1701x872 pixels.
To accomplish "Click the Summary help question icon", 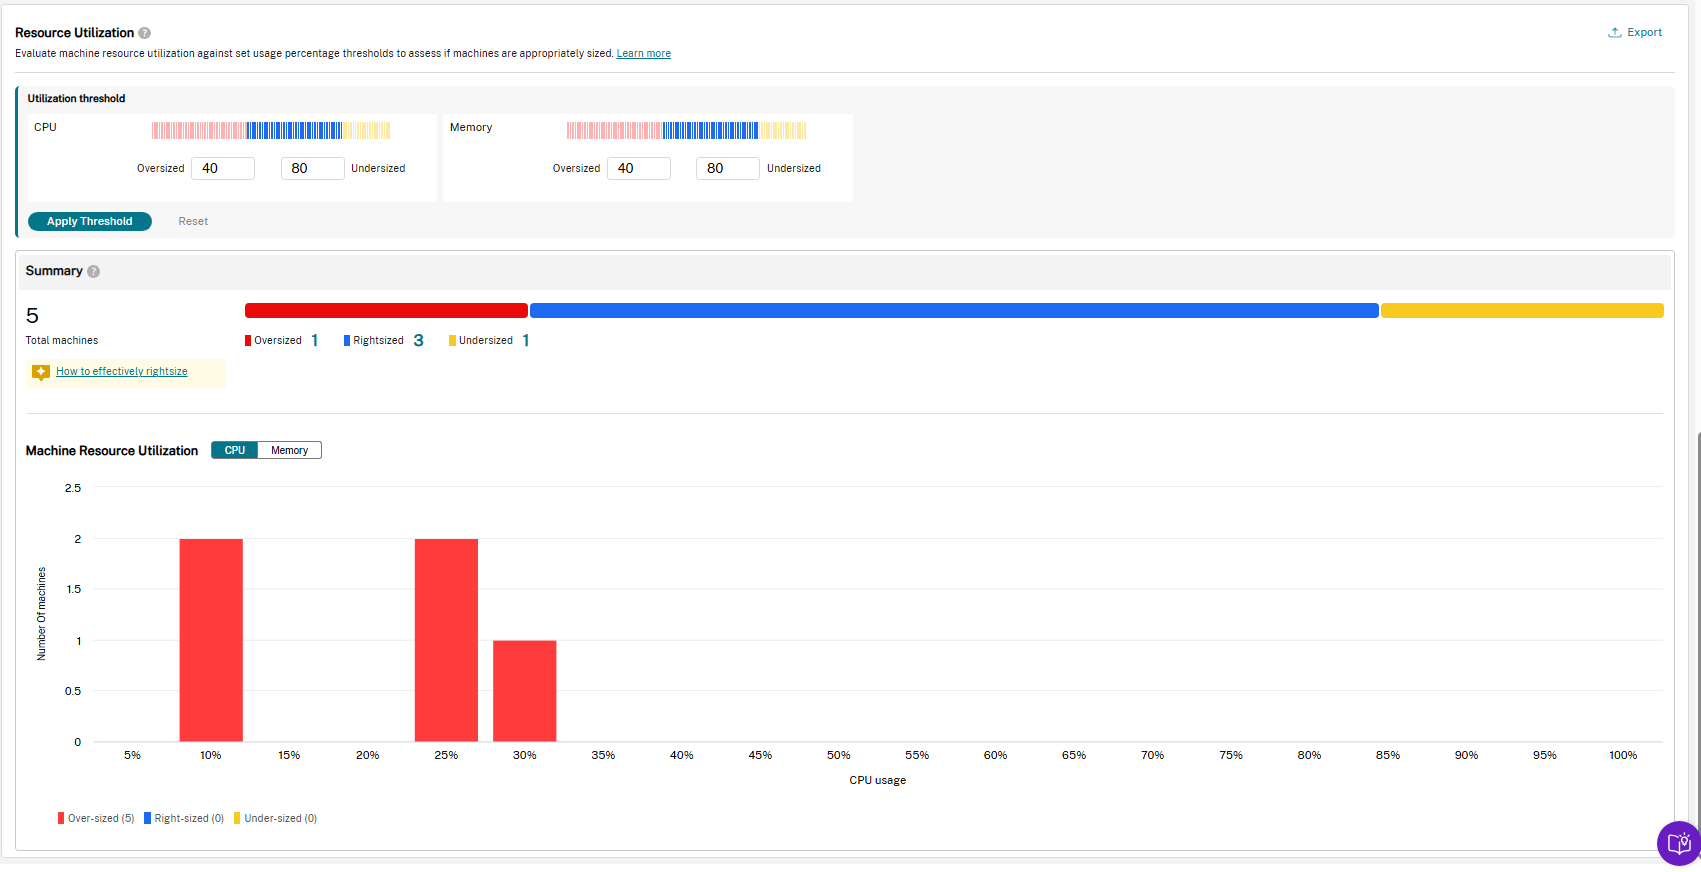I will tap(94, 271).
